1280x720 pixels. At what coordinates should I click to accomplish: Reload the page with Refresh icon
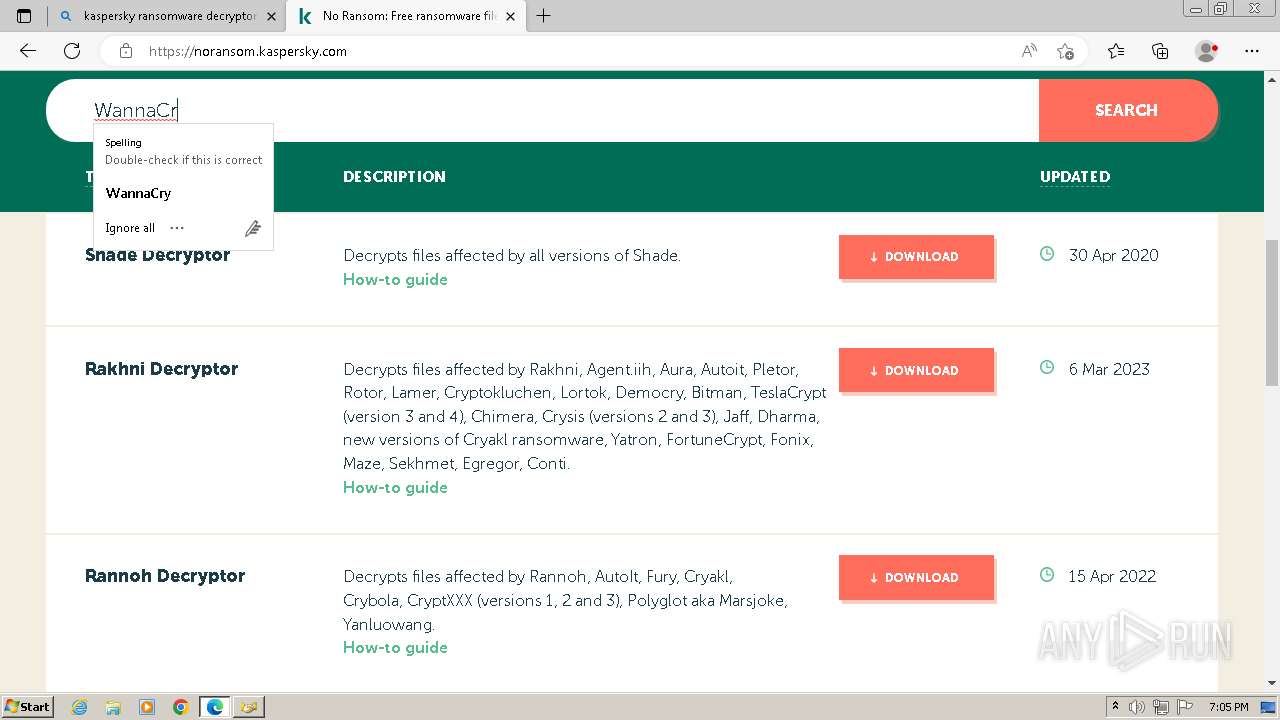(72, 51)
